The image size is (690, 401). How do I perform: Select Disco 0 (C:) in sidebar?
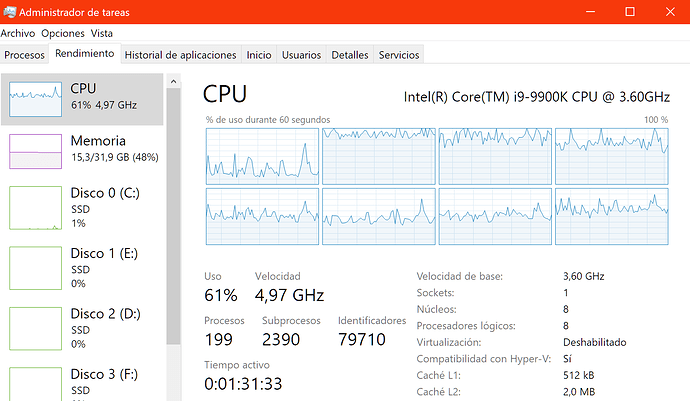[x=82, y=208]
